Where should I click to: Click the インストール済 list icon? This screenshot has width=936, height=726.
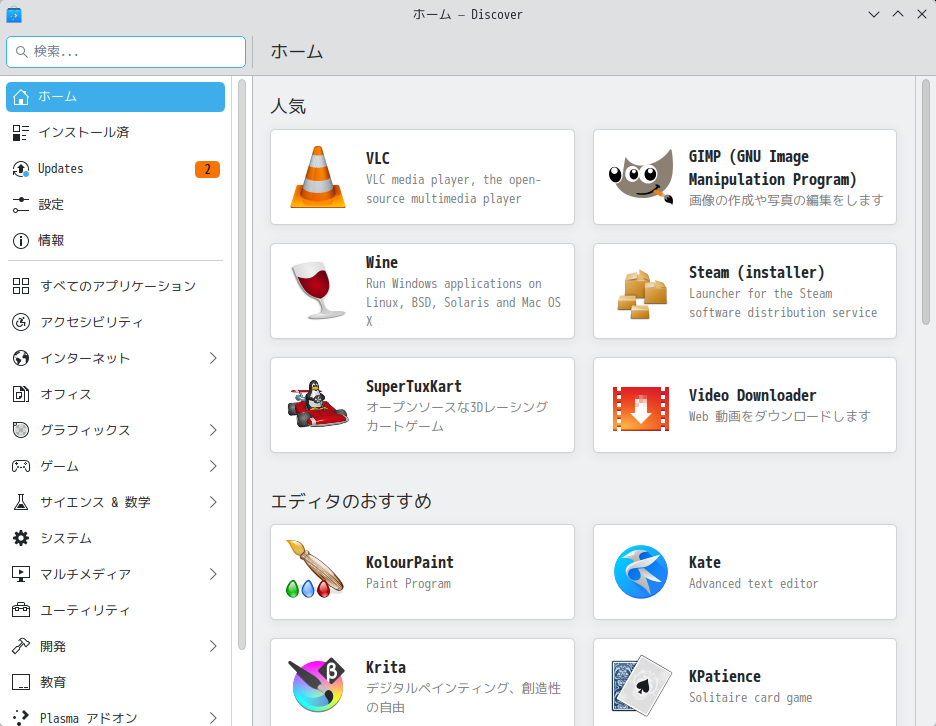point(21,133)
